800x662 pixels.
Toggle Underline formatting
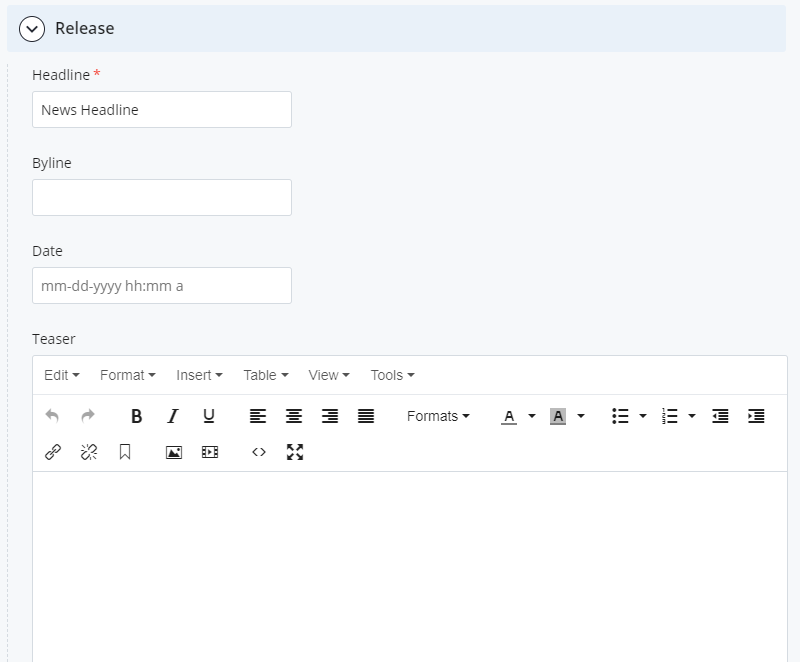tap(209, 416)
